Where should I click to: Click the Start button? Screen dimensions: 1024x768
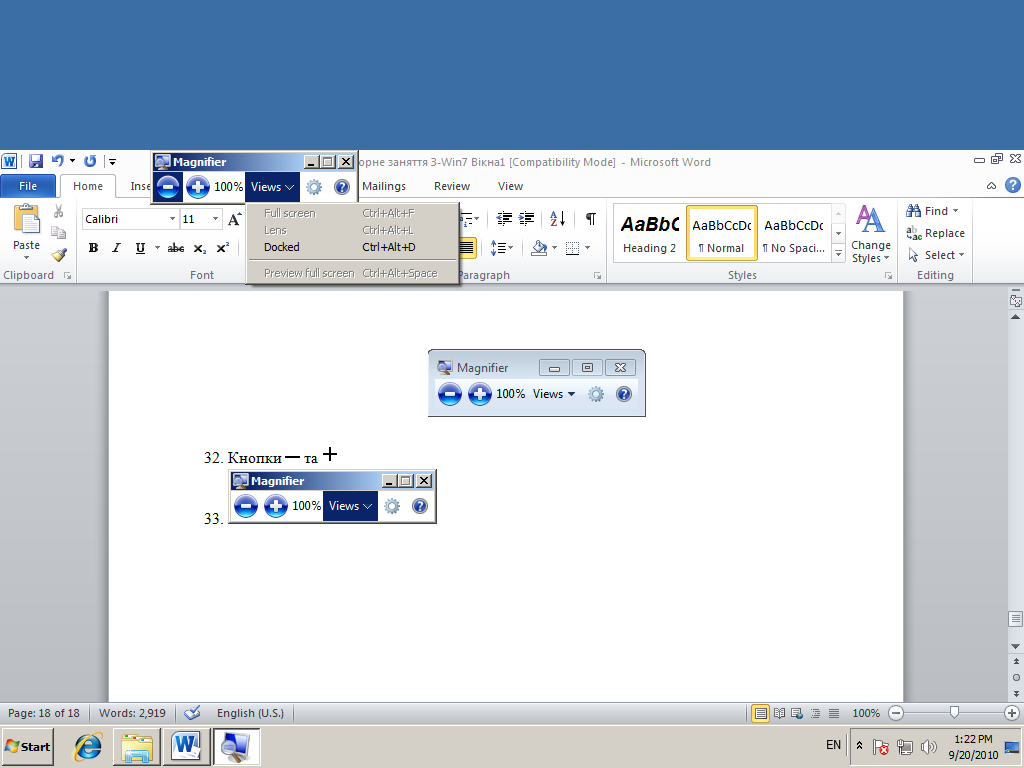pos(27,746)
